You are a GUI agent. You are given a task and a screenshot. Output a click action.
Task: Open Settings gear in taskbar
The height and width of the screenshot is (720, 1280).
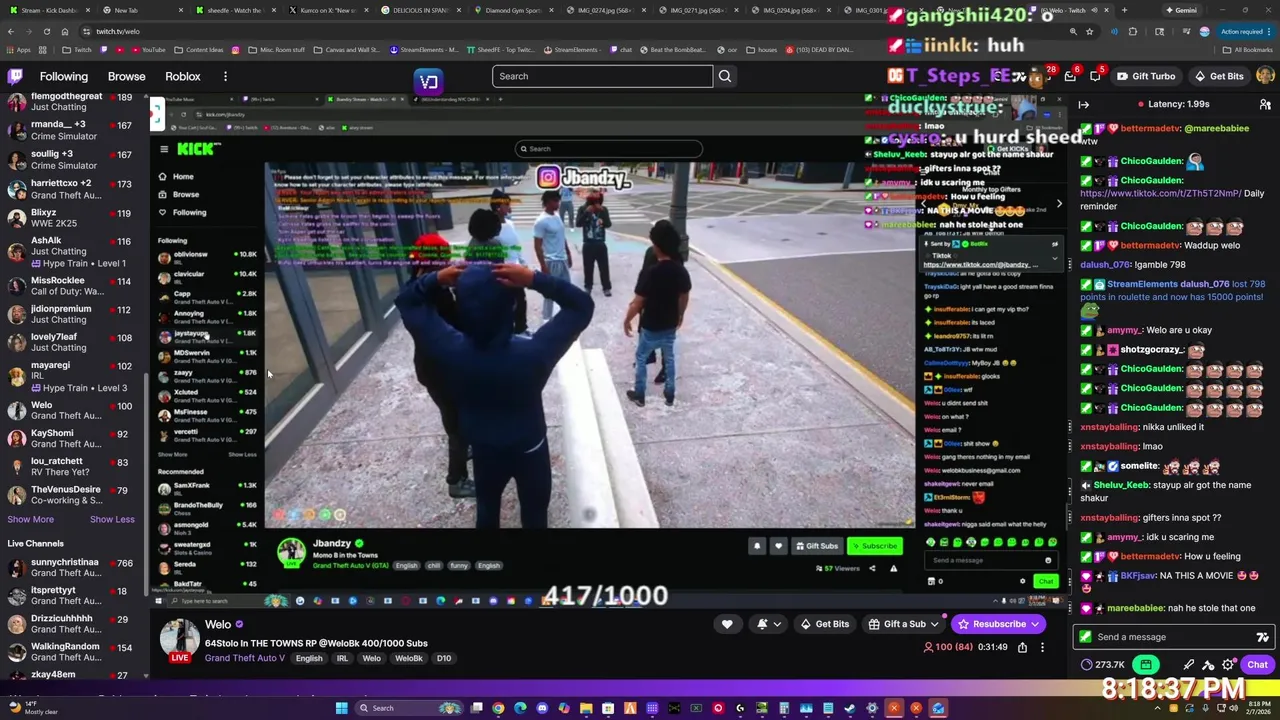coord(872,708)
